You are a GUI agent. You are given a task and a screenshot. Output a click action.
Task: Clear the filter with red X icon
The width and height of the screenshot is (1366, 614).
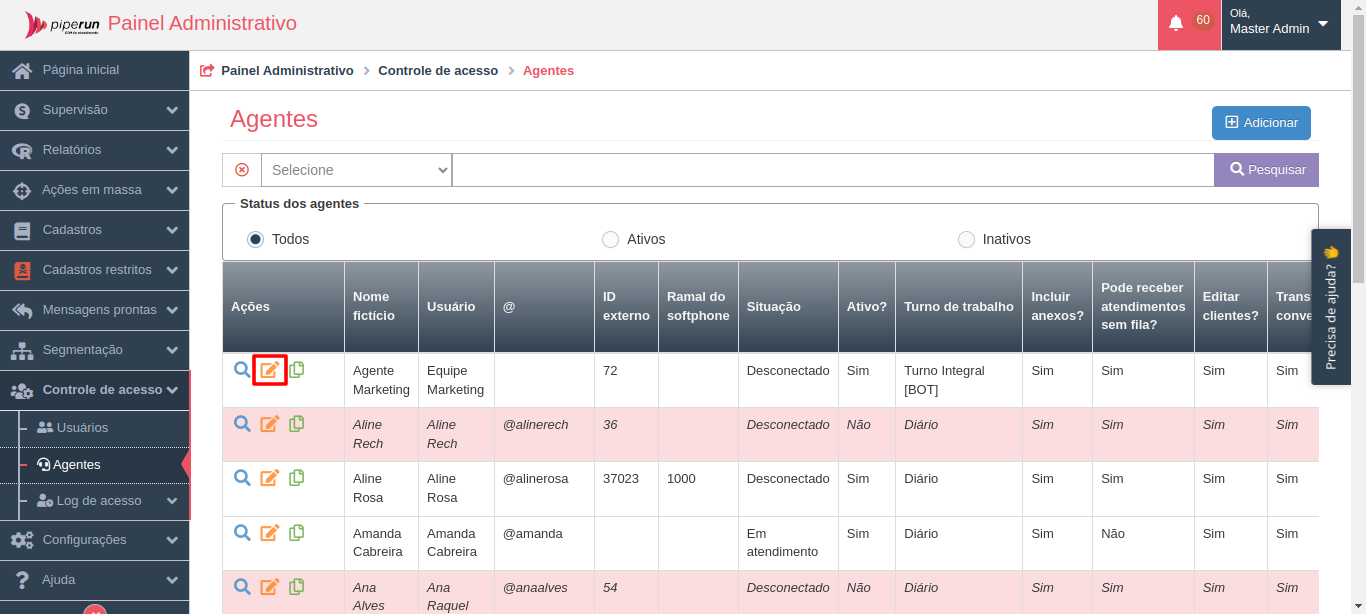pyautogui.click(x=242, y=170)
